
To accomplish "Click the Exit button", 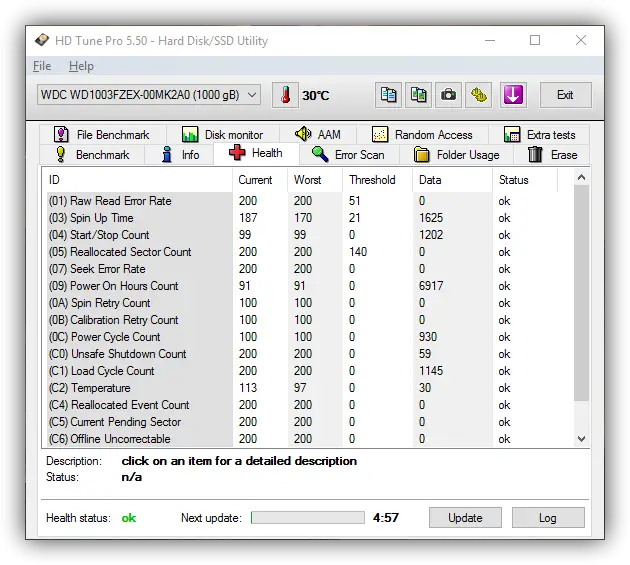I will point(565,95).
